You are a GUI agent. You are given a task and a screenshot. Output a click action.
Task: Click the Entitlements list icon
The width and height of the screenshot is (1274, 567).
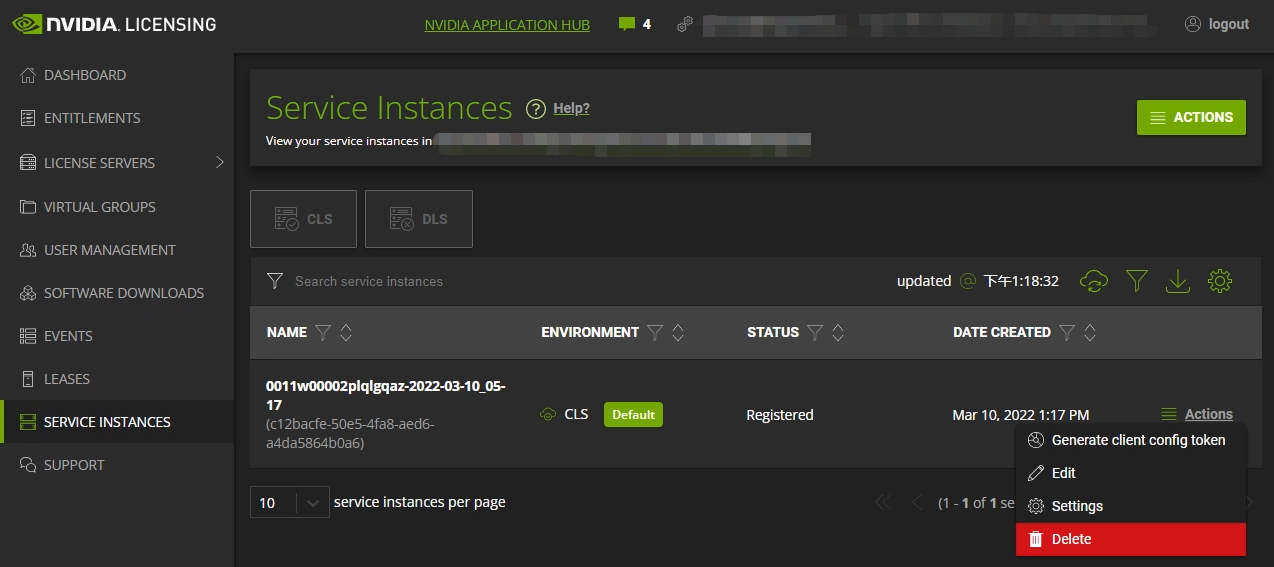28,118
